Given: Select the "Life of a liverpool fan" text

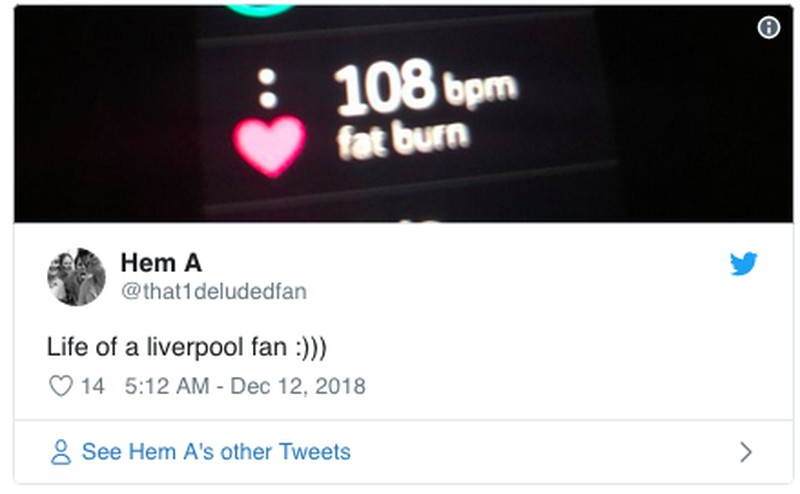Looking at the screenshot, I should coord(168,347).
